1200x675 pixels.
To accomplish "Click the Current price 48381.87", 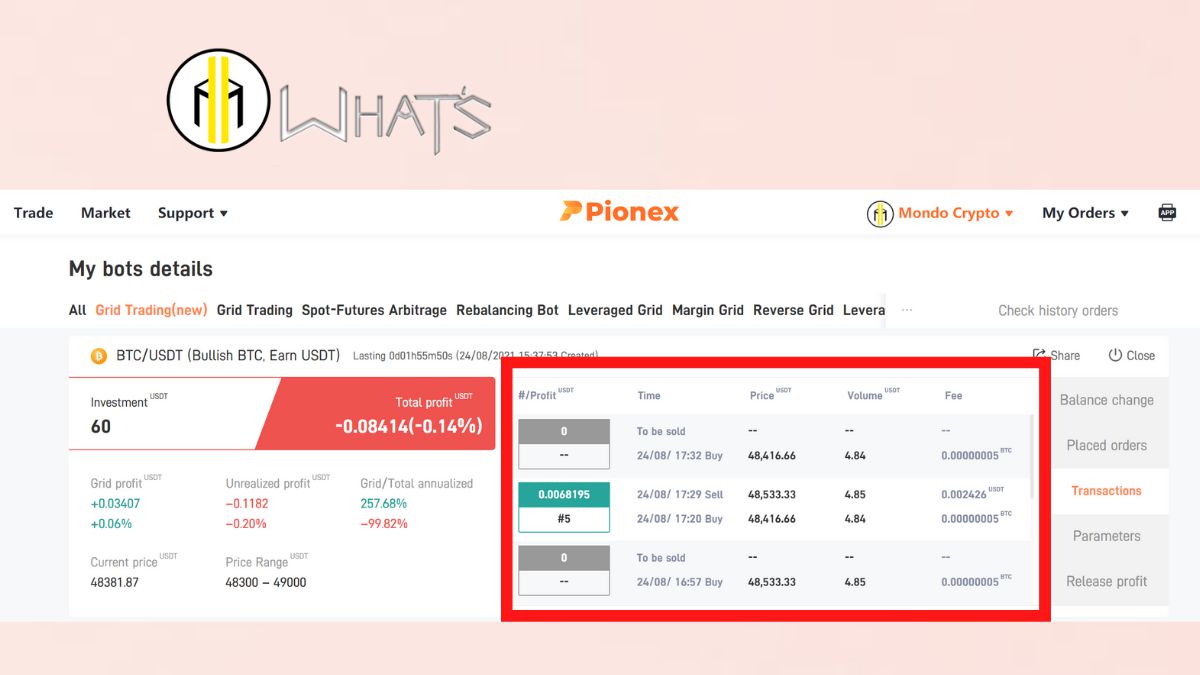I will click(x=114, y=582).
